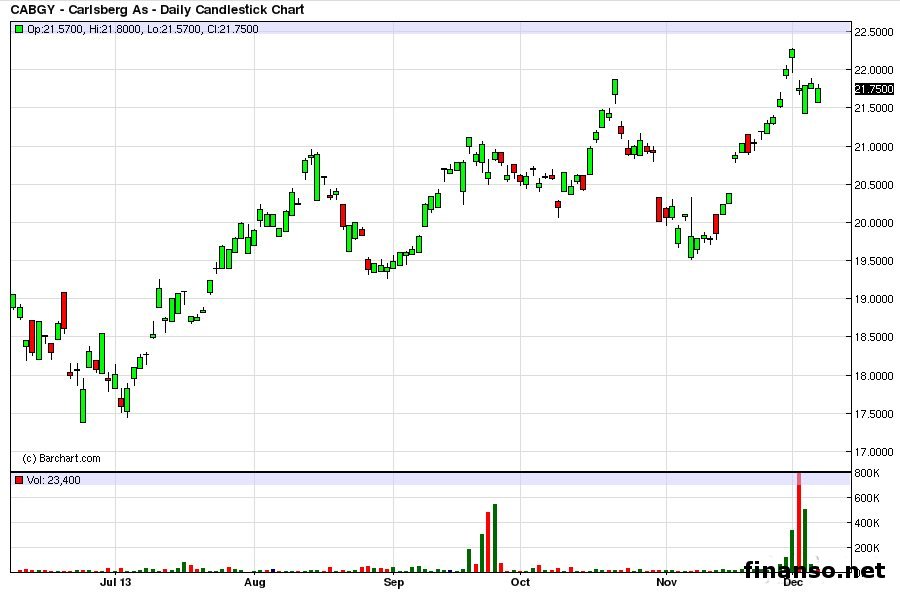Select the Dec date axis label
The width and height of the screenshot is (900, 598).
click(793, 581)
